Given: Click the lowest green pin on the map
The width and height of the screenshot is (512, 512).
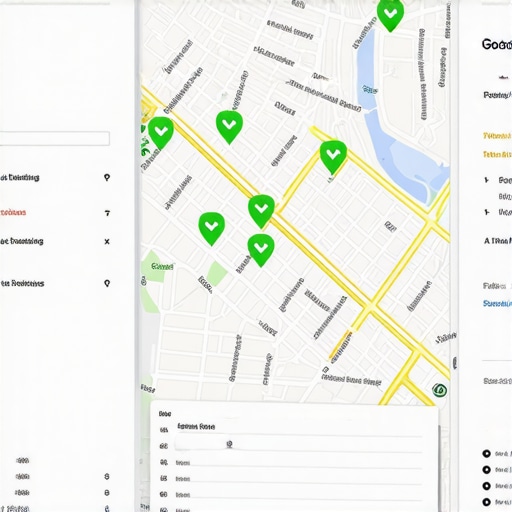Looking at the screenshot, I should pyautogui.click(x=261, y=250).
